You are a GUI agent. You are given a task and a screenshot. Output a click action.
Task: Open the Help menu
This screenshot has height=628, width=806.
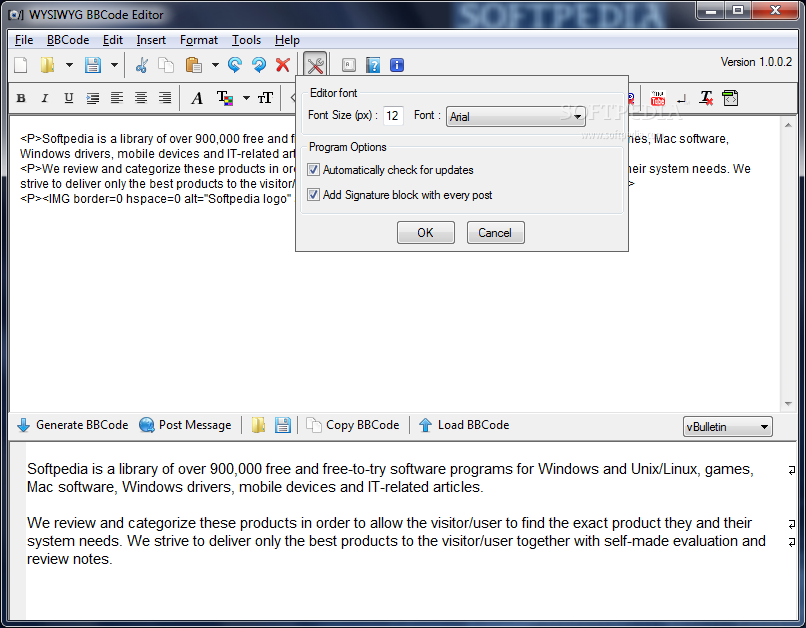[x=287, y=40]
